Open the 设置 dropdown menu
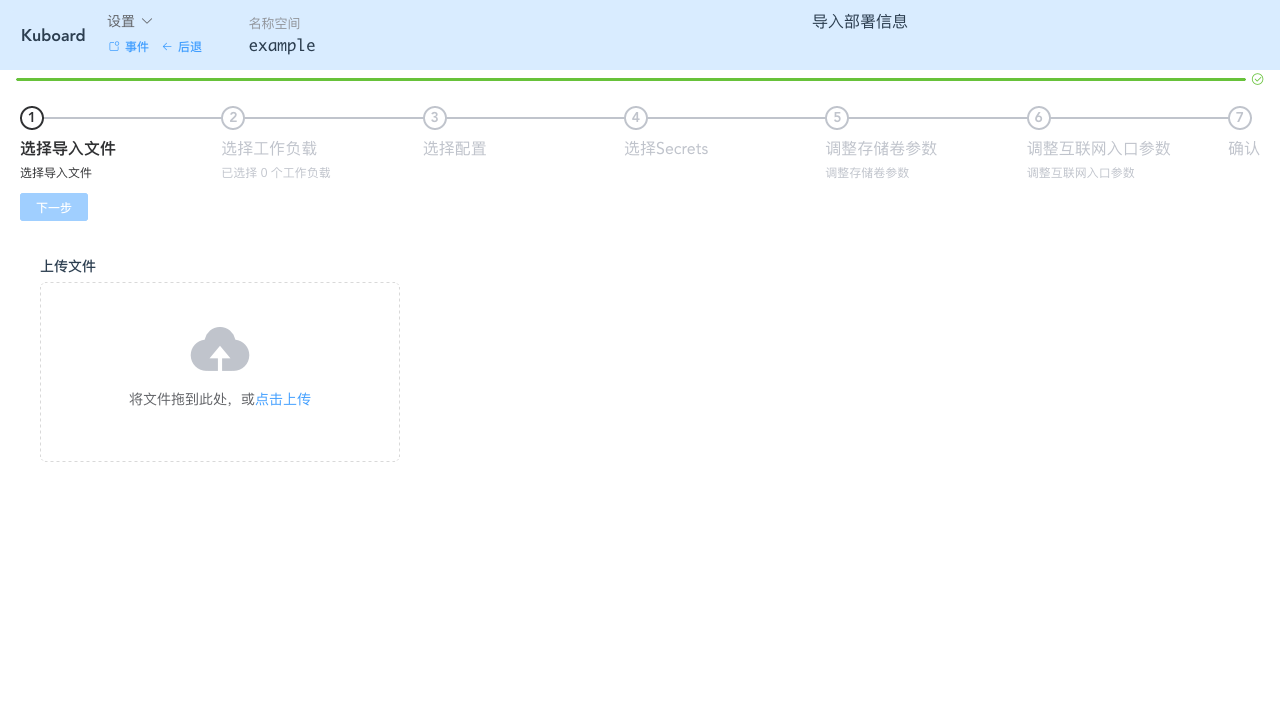Screen dimensions: 1280x720 tap(120, 20)
